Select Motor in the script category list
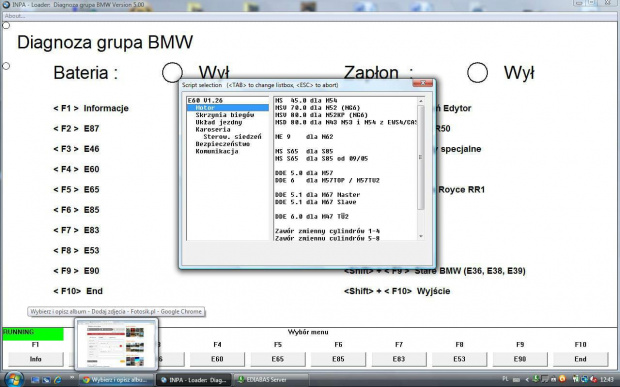This screenshot has height=387, width=620. [x=228, y=108]
